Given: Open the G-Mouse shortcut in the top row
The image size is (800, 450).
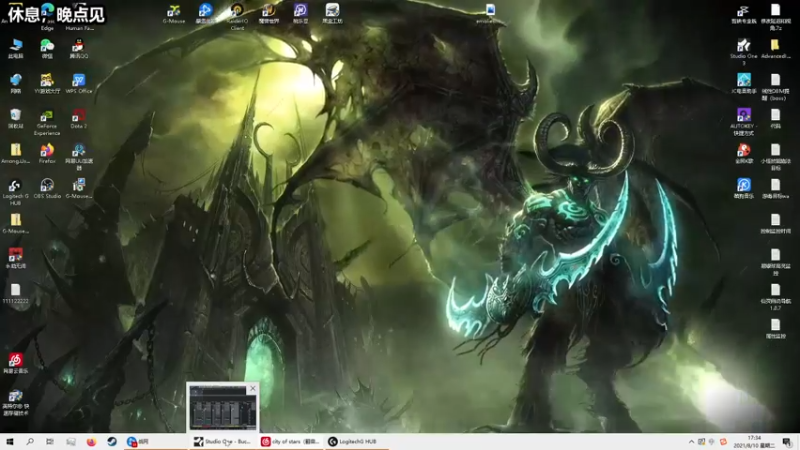Looking at the screenshot, I should (173, 14).
